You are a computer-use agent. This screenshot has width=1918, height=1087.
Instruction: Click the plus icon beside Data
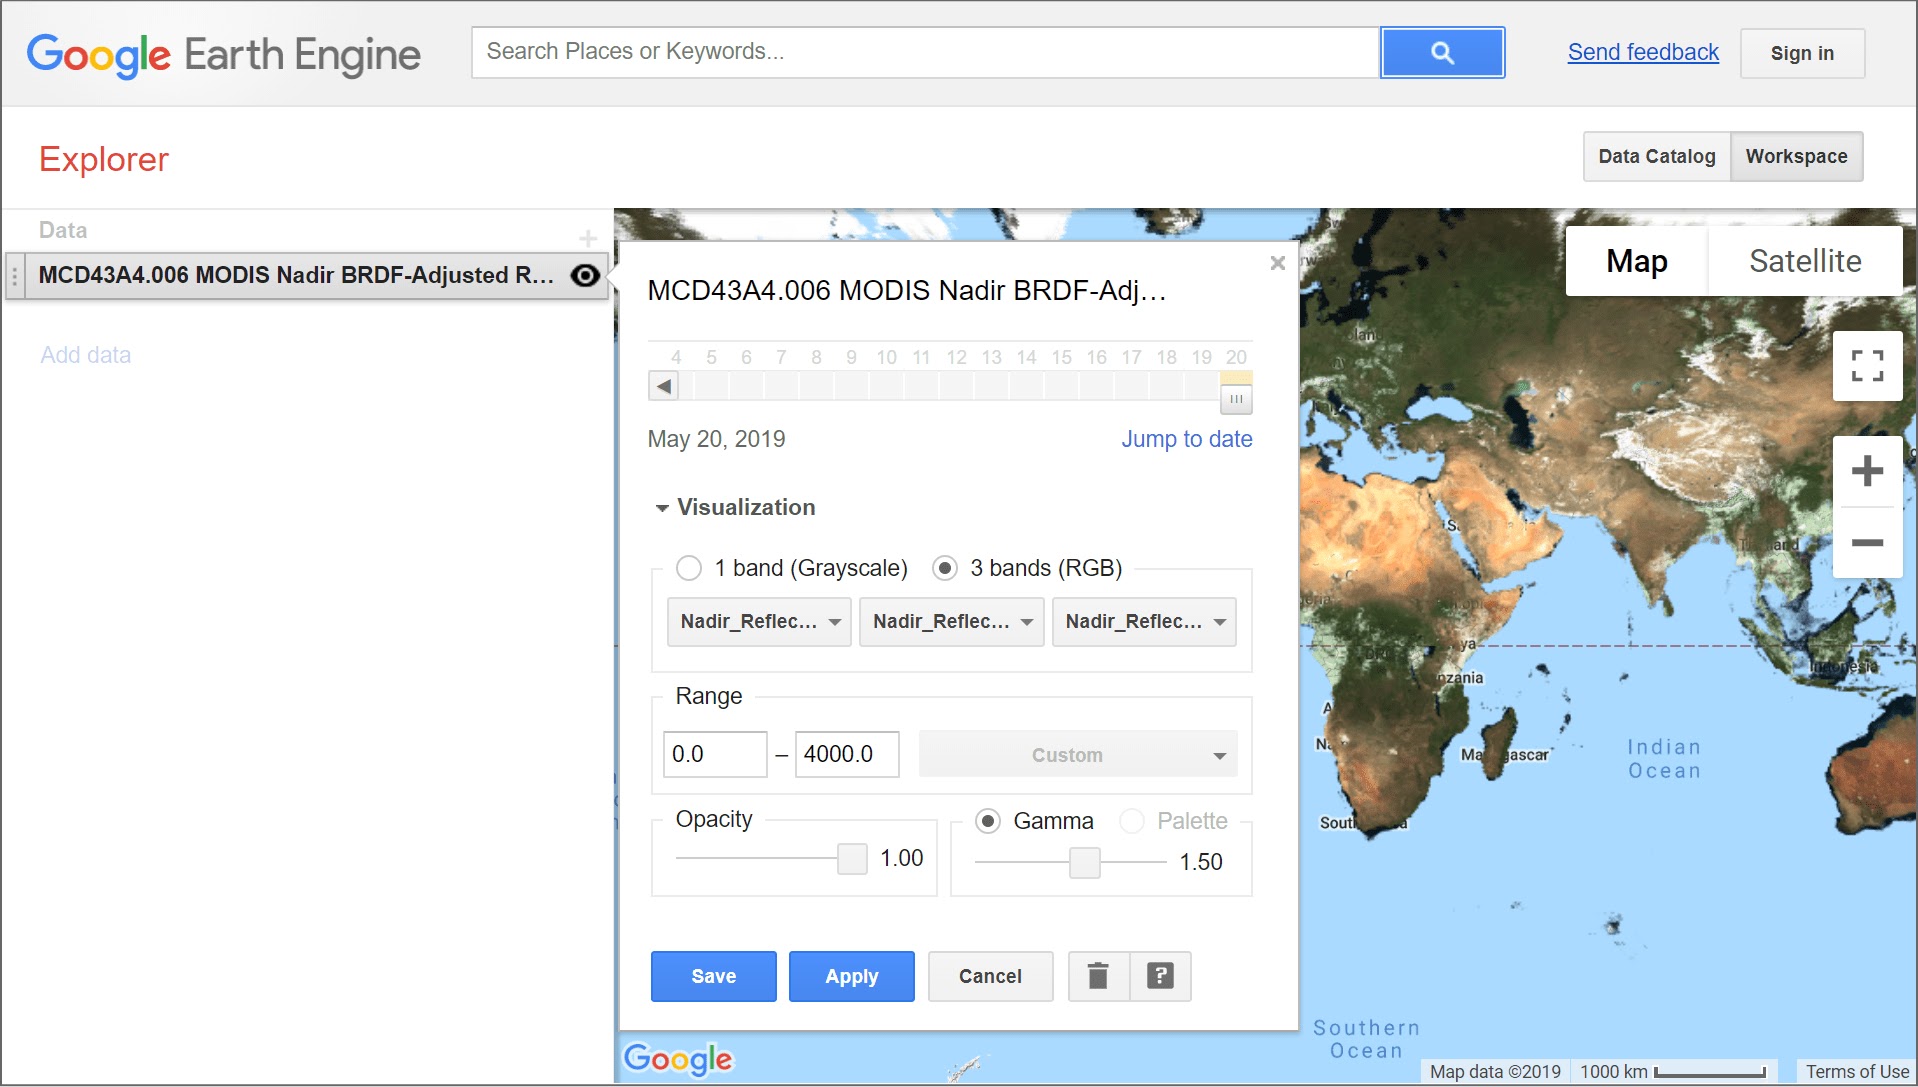[x=588, y=238]
